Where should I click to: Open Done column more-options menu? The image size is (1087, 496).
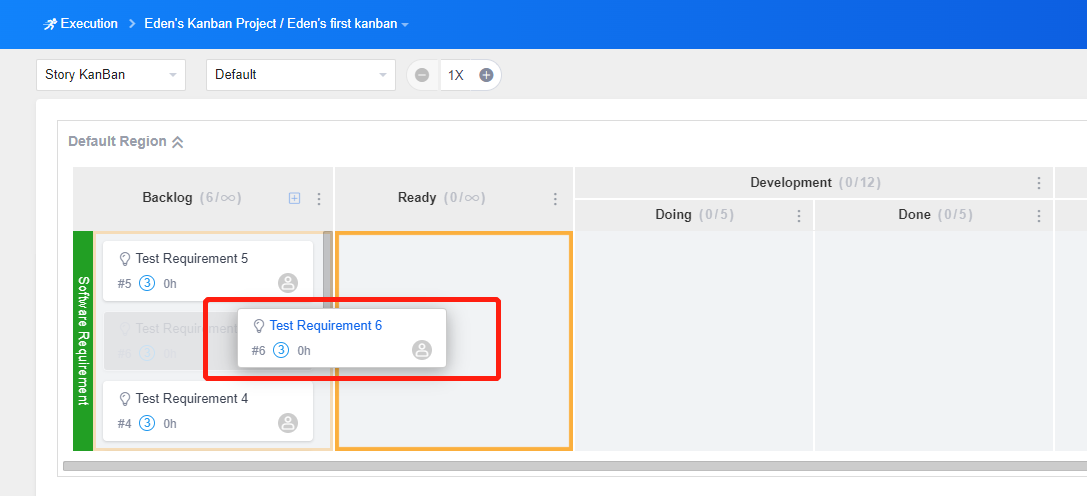1039,215
